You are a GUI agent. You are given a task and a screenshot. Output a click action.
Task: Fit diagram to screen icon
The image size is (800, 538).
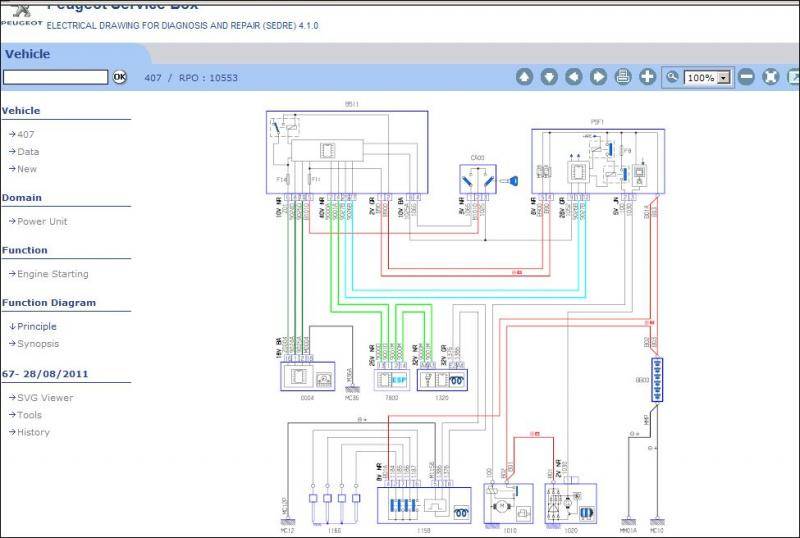pyautogui.click(x=771, y=77)
